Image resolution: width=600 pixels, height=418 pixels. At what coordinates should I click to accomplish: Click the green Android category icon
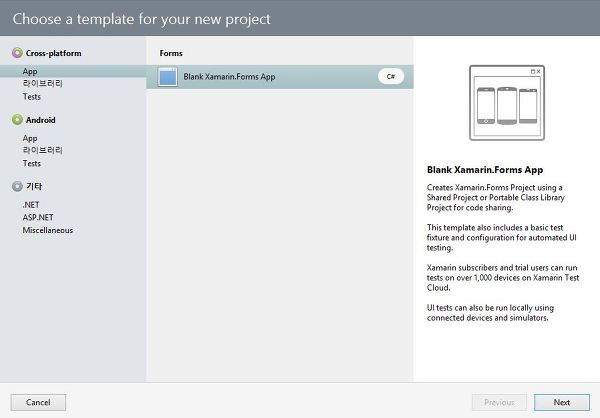(17, 120)
